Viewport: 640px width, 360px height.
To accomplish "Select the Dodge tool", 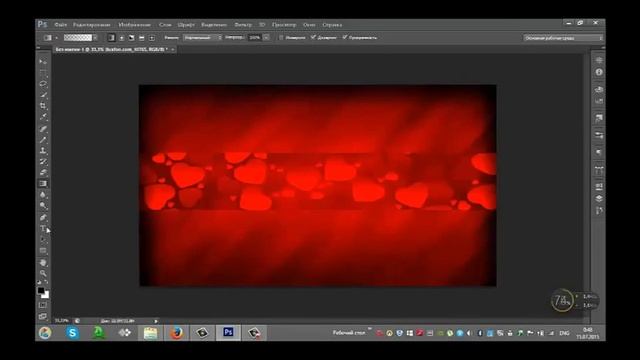I will 43,206.
